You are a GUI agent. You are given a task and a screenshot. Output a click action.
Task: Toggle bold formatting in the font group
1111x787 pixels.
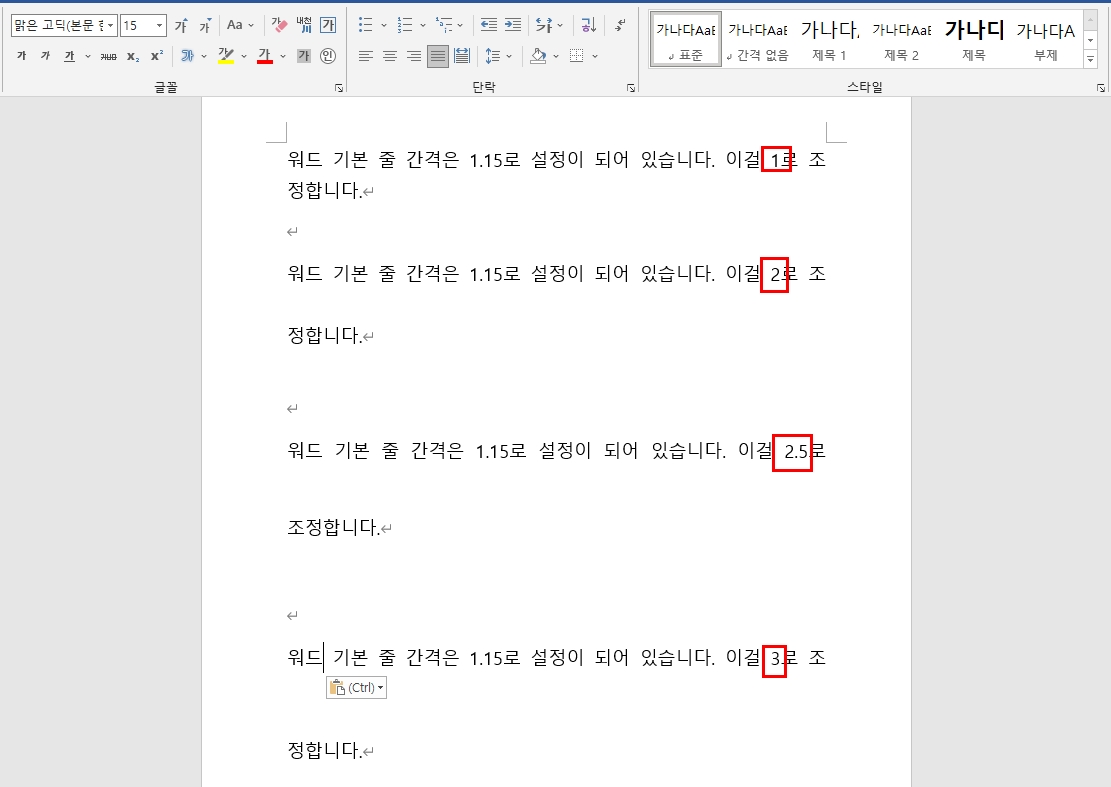point(23,56)
